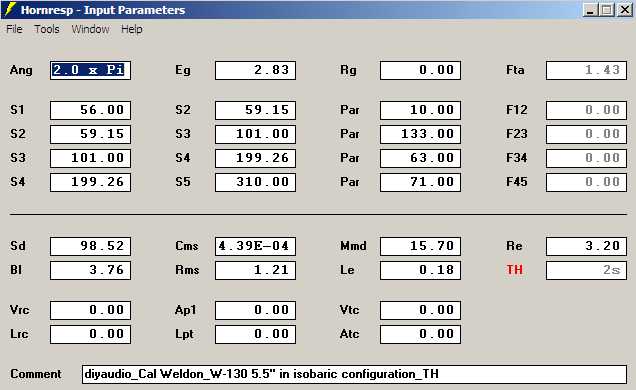The image size is (636, 390).
Task: Click the second-column S4 field 199.26
Action: [256, 158]
